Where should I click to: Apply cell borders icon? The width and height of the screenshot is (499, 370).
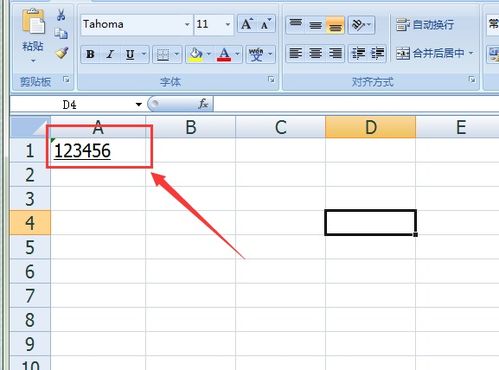[x=163, y=55]
